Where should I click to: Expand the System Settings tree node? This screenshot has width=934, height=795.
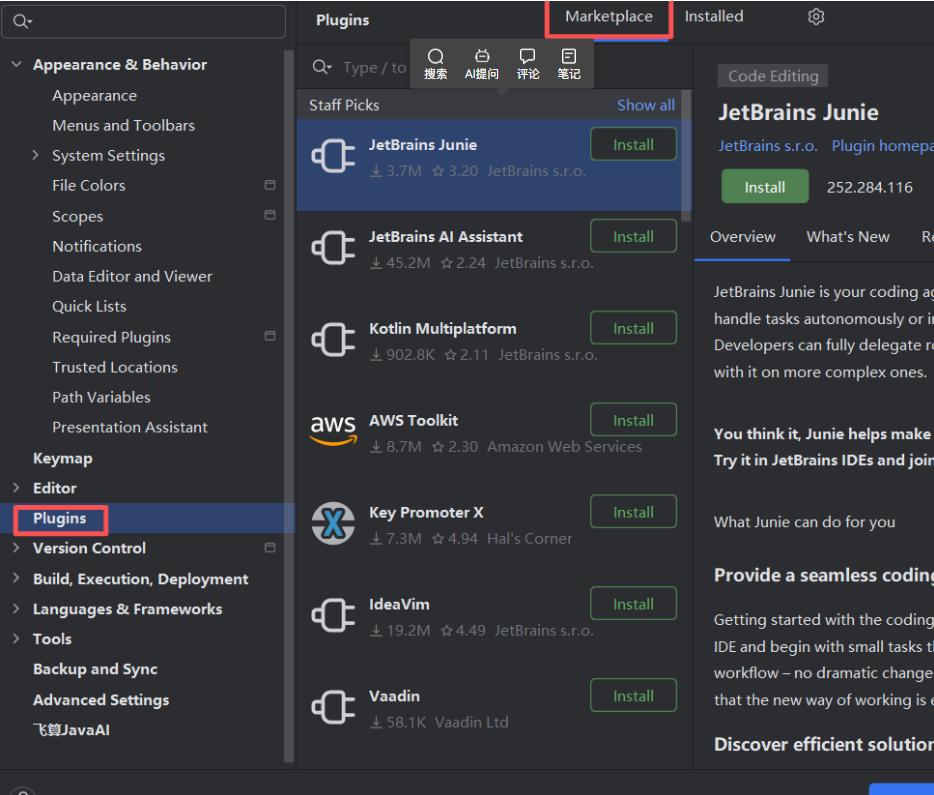click(35, 155)
